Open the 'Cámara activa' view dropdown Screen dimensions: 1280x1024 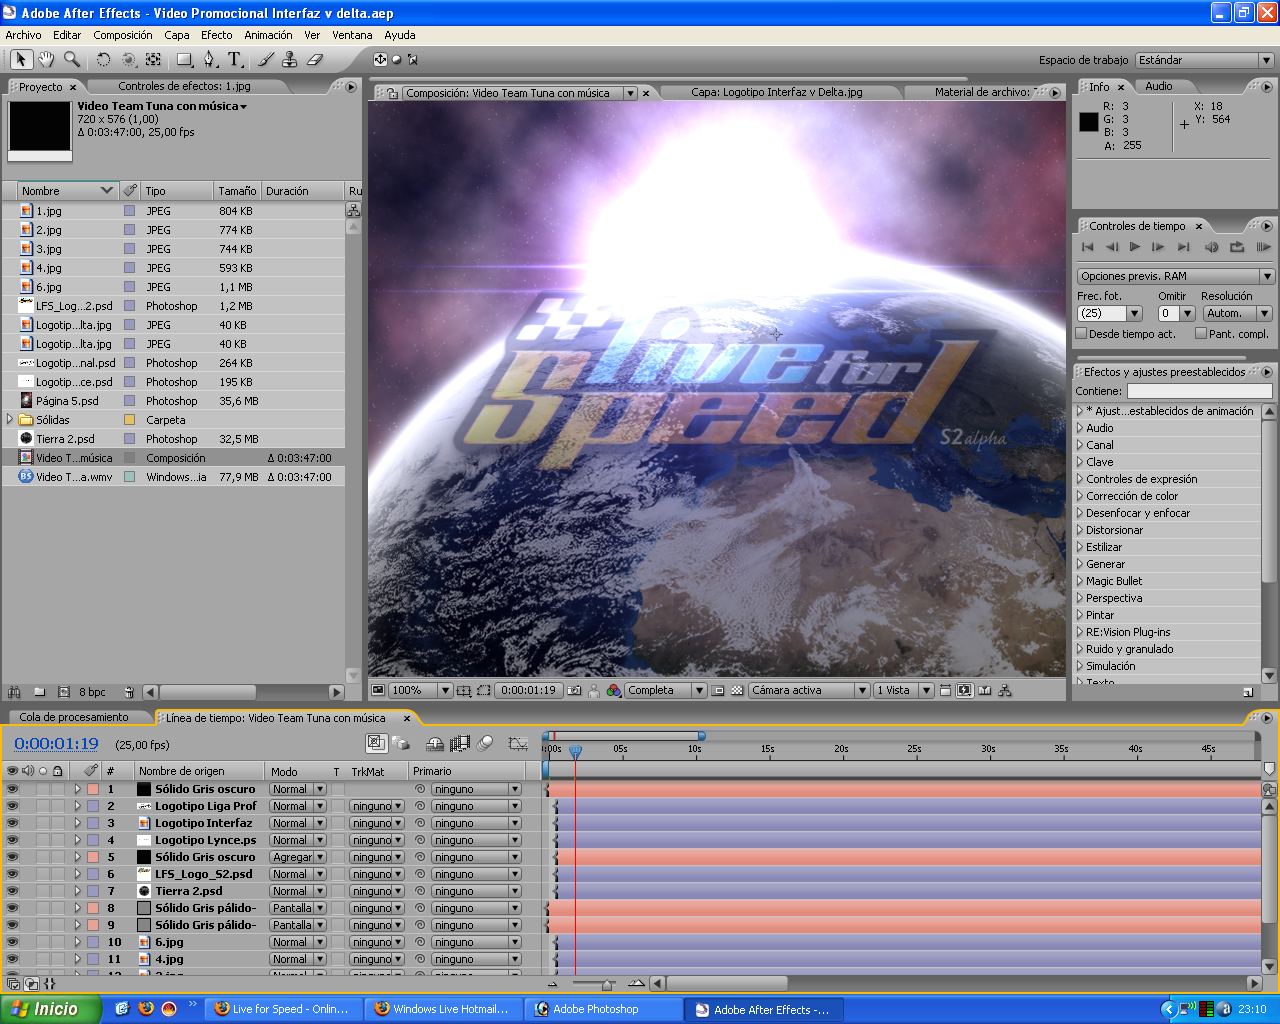coord(809,690)
